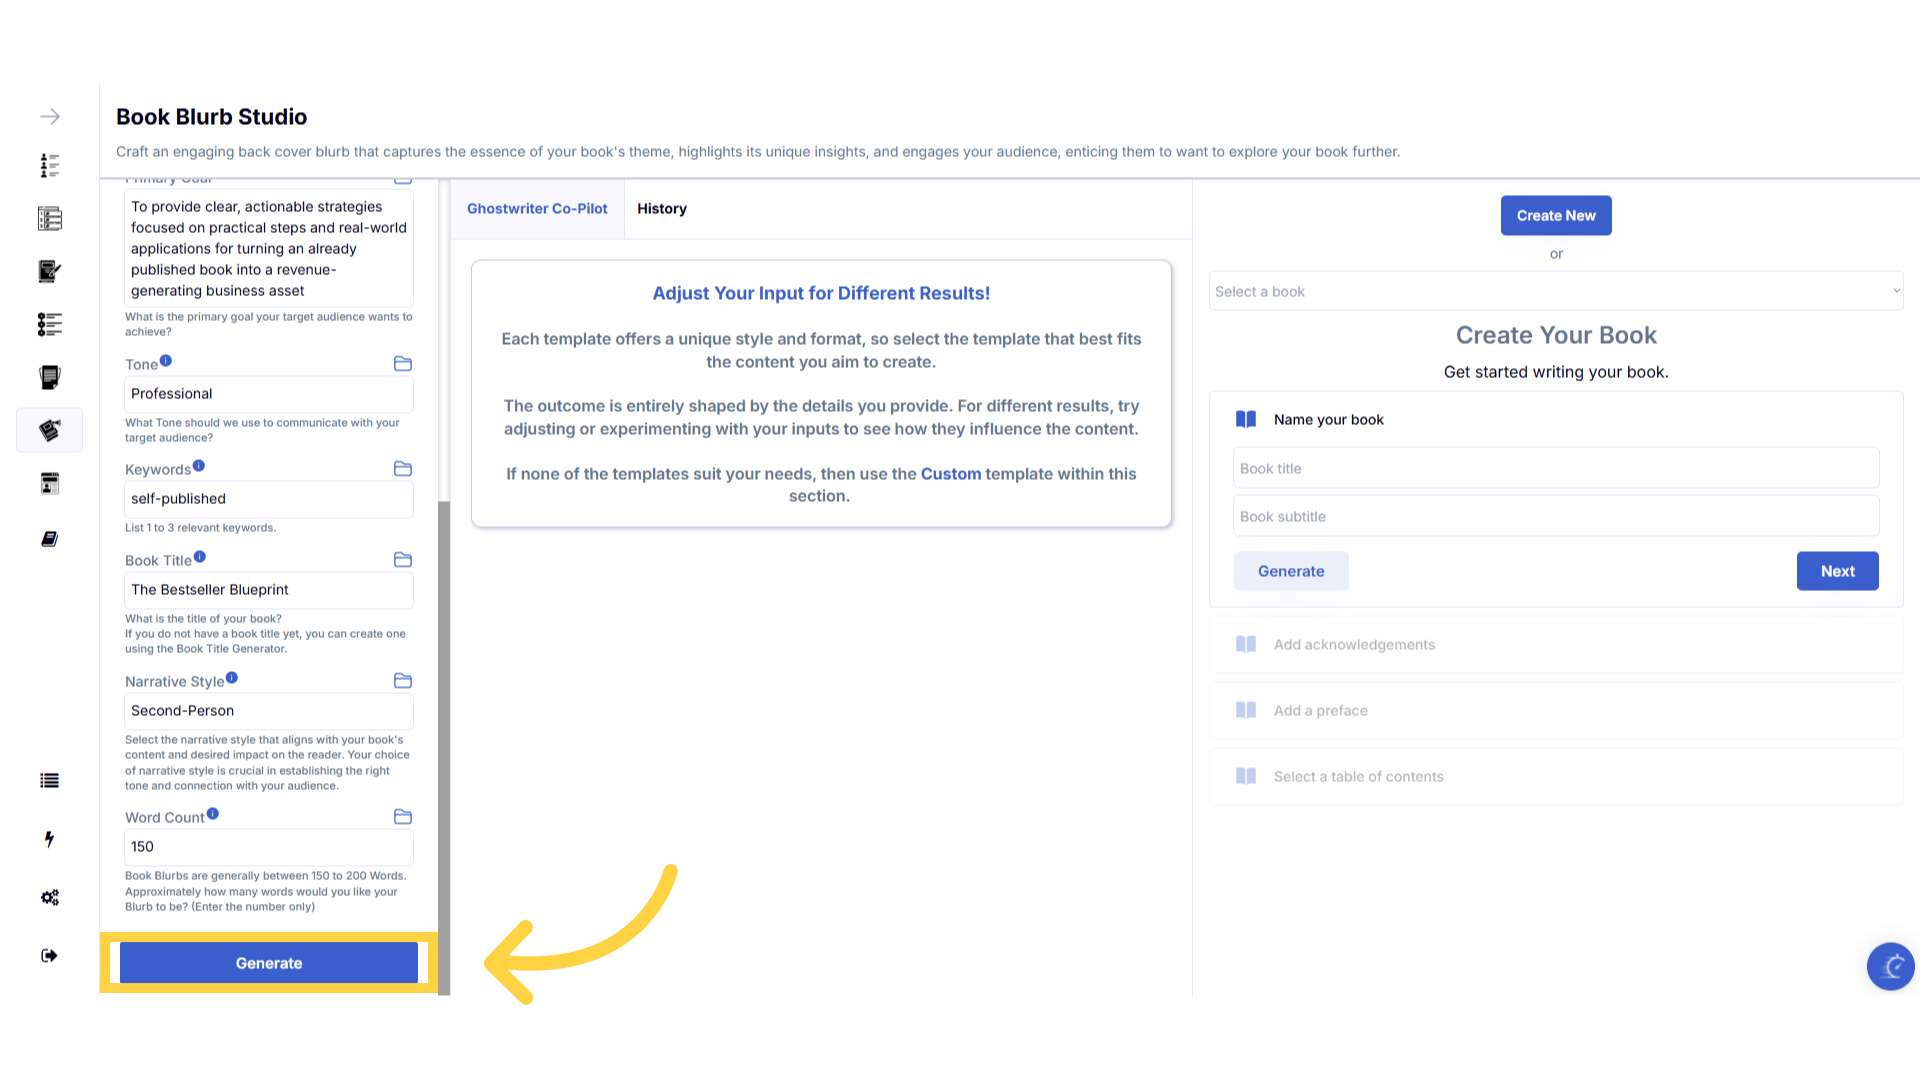Click the Create New button
This screenshot has width=1920, height=1080.
[1555, 216]
